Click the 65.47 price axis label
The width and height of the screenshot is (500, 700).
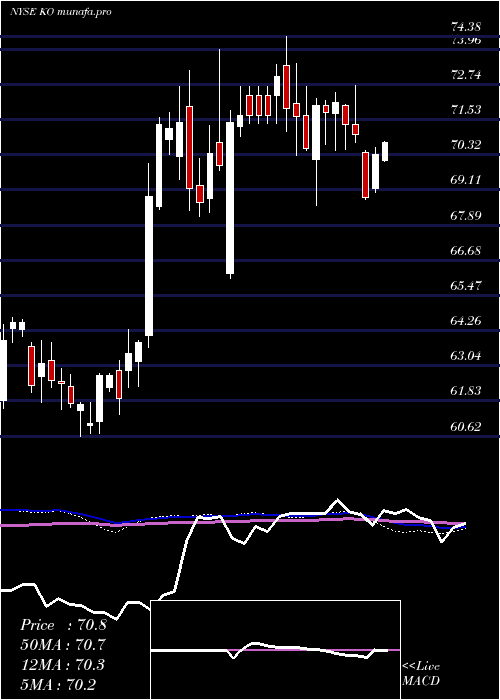[466, 285]
